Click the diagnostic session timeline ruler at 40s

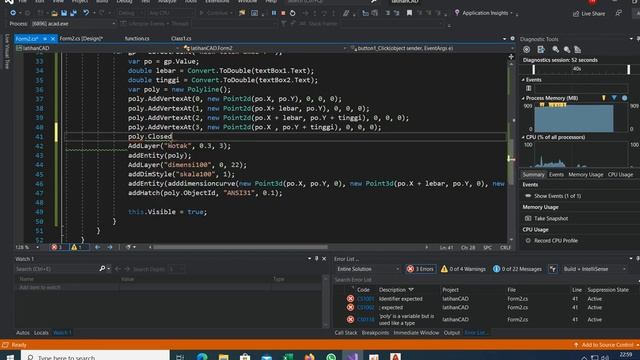[x=576, y=69]
